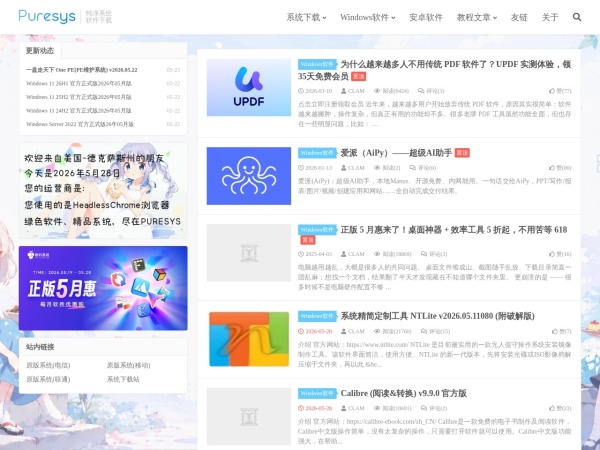Click the 2026-03-10 date on UPDF article
The height and width of the screenshot is (450, 600).
pyautogui.click(x=315, y=91)
